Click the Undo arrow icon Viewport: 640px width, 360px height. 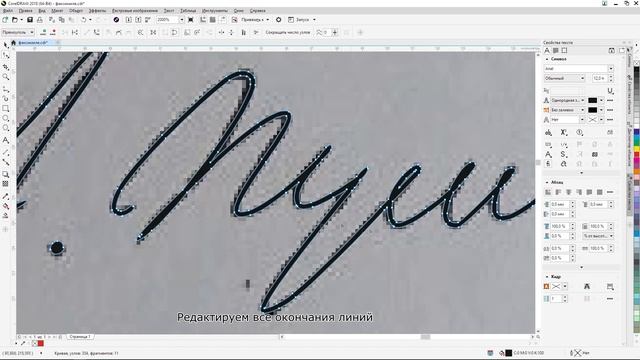pos(84,20)
